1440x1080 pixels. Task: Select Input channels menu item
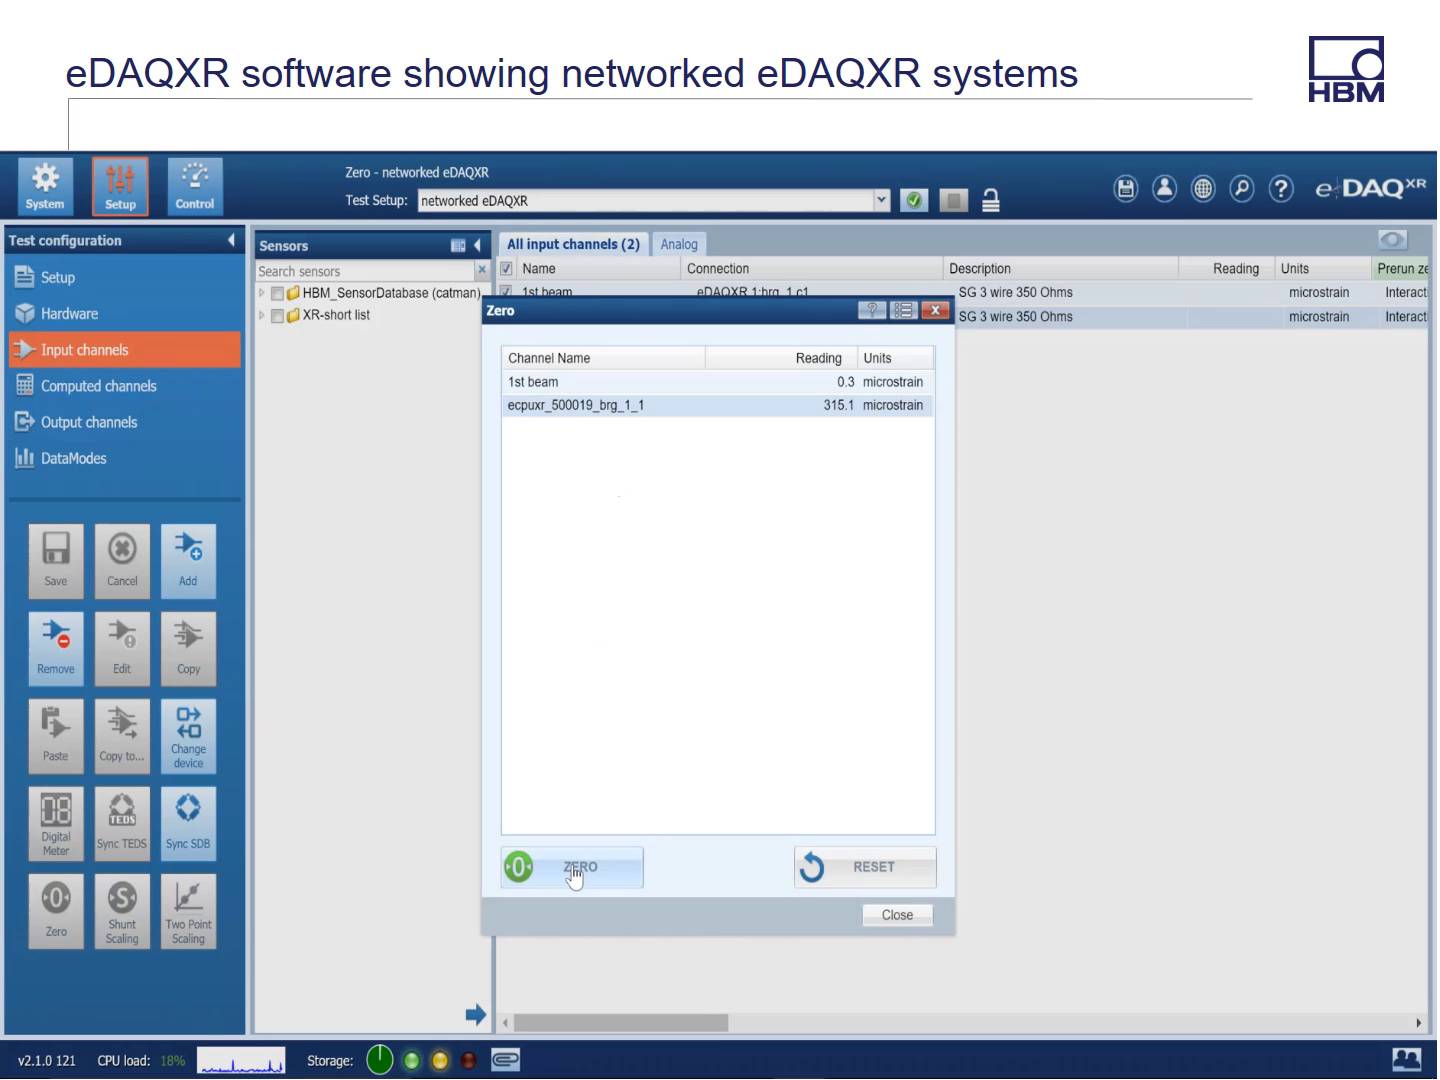click(x=125, y=350)
